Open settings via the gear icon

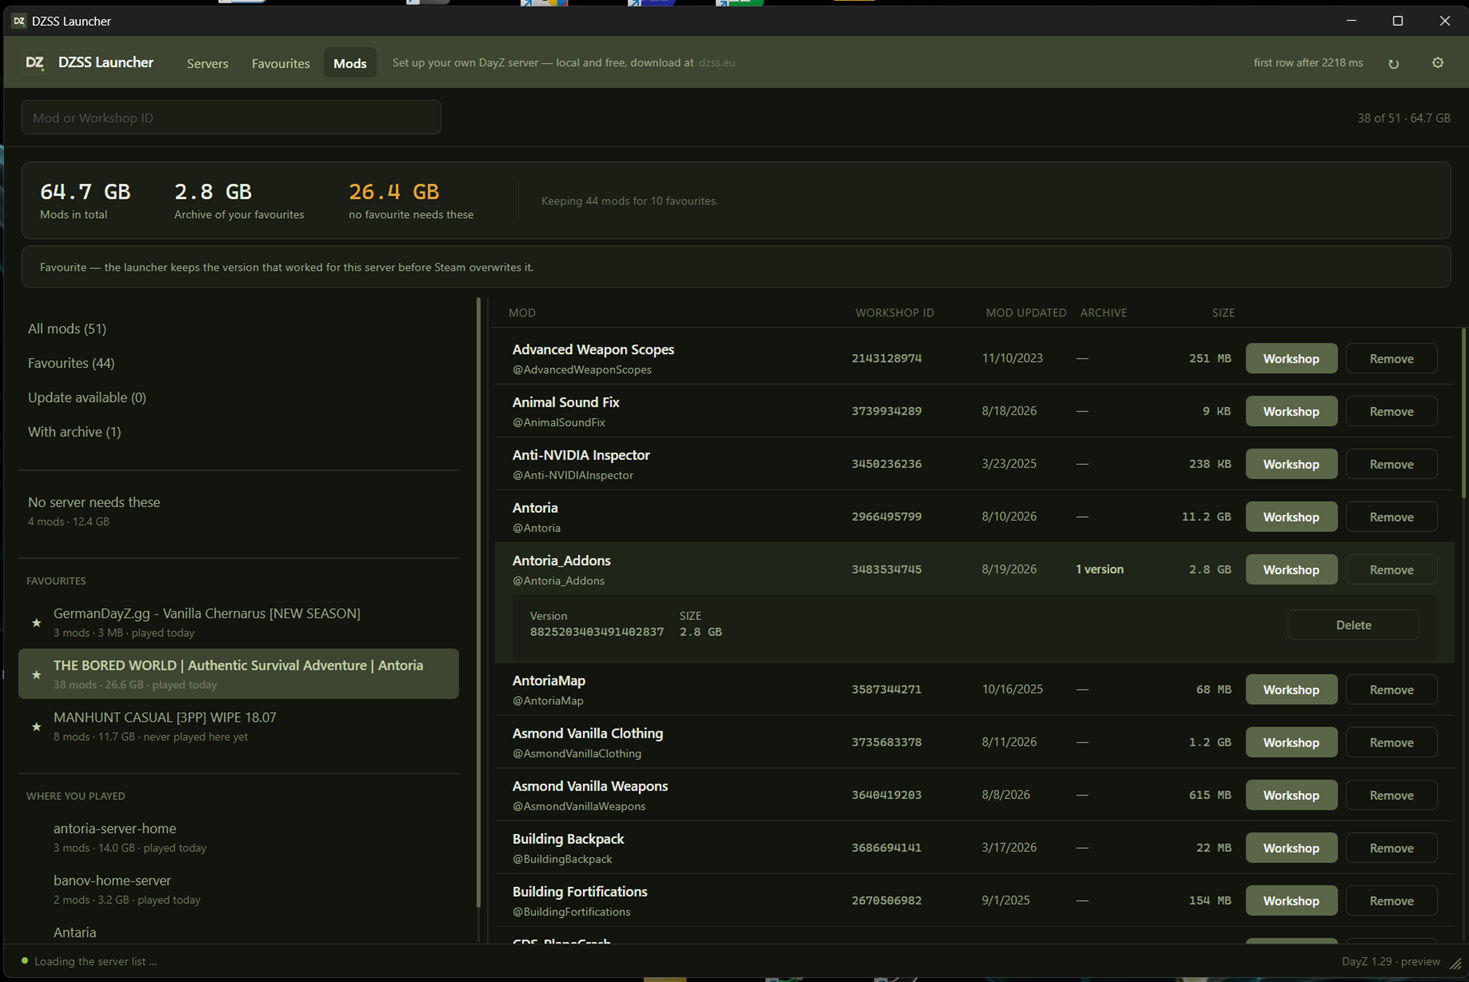pyautogui.click(x=1438, y=63)
